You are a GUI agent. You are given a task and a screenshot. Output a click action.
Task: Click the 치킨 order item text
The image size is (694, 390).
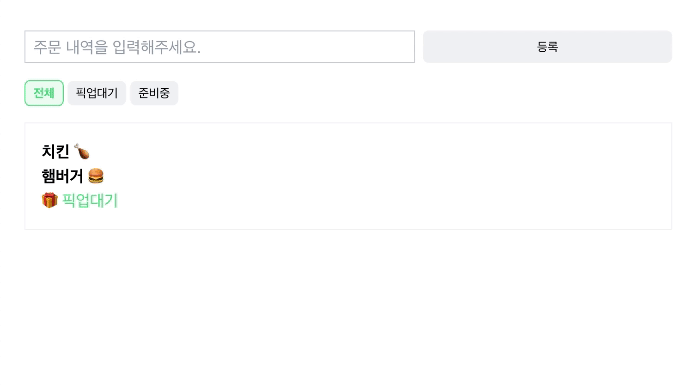click(x=55, y=151)
